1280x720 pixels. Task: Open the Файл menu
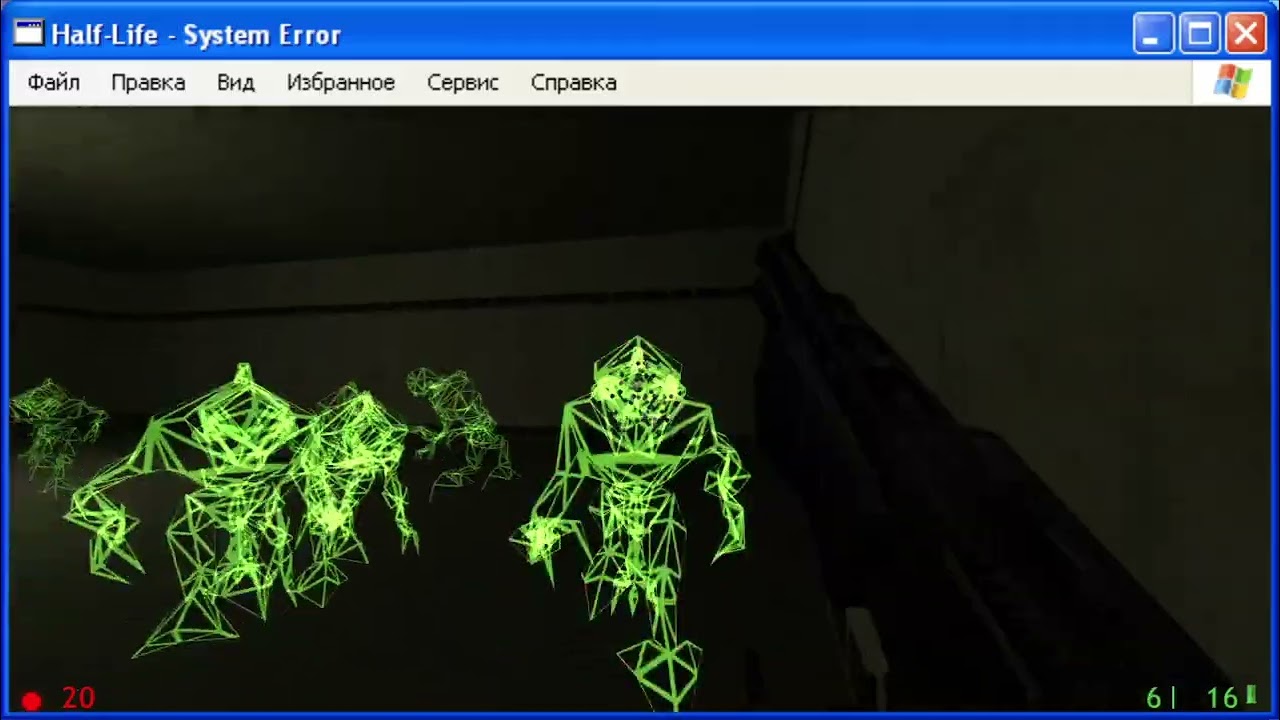tap(54, 83)
